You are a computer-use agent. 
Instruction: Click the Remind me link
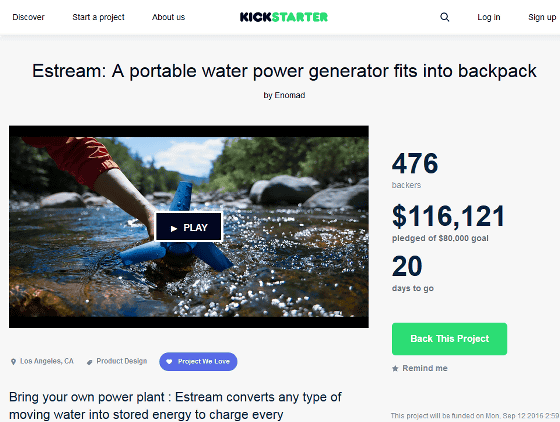[425, 368]
